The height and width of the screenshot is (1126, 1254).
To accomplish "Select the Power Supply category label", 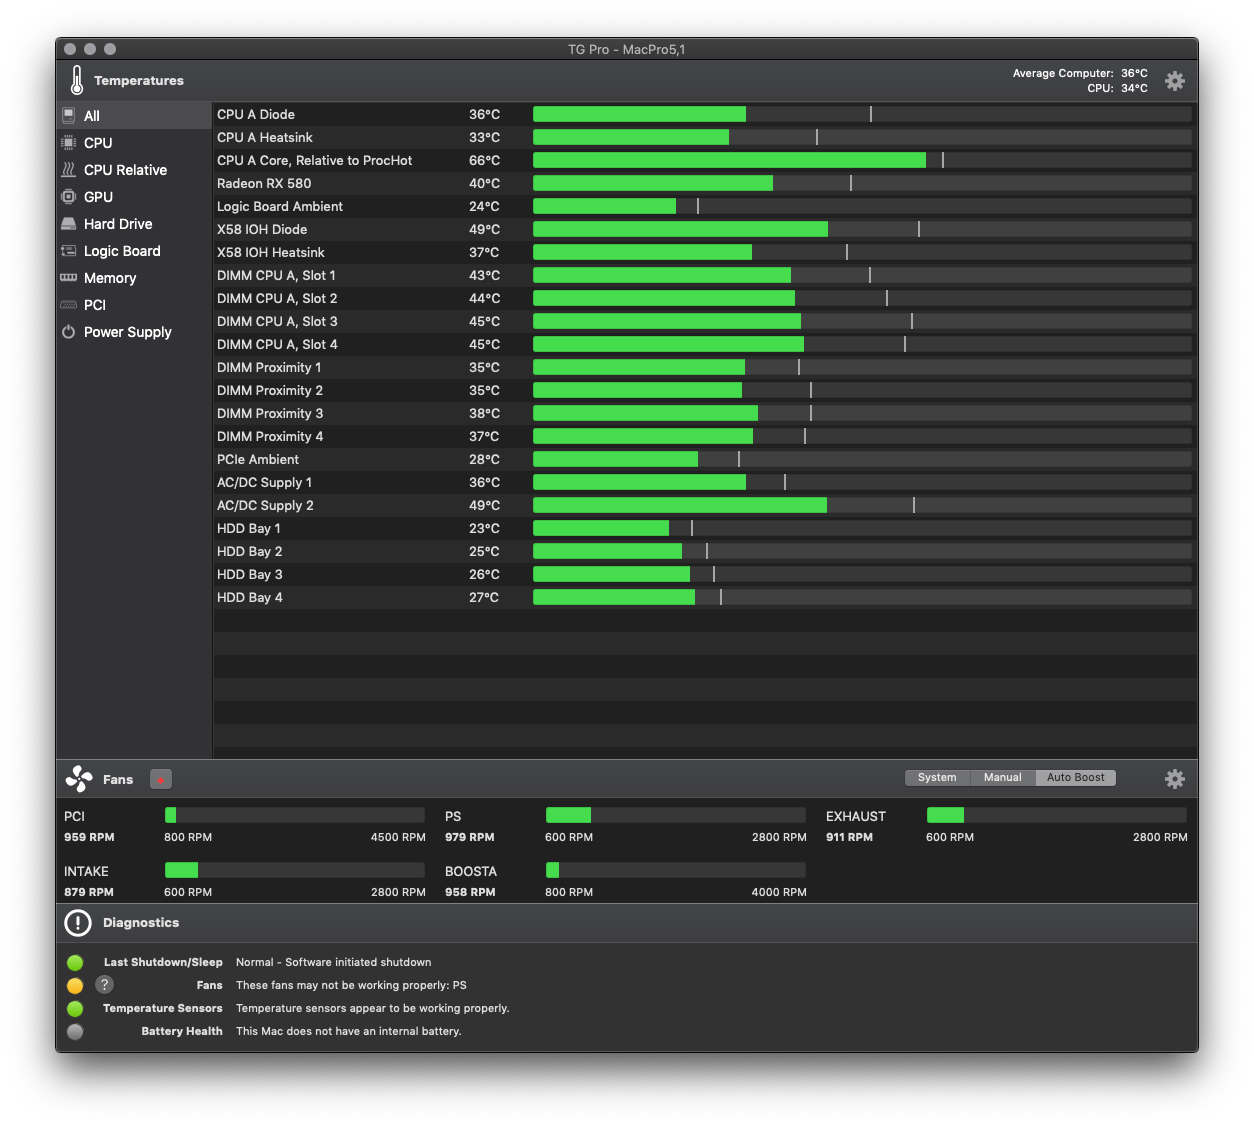I will [x=128, y=332].
